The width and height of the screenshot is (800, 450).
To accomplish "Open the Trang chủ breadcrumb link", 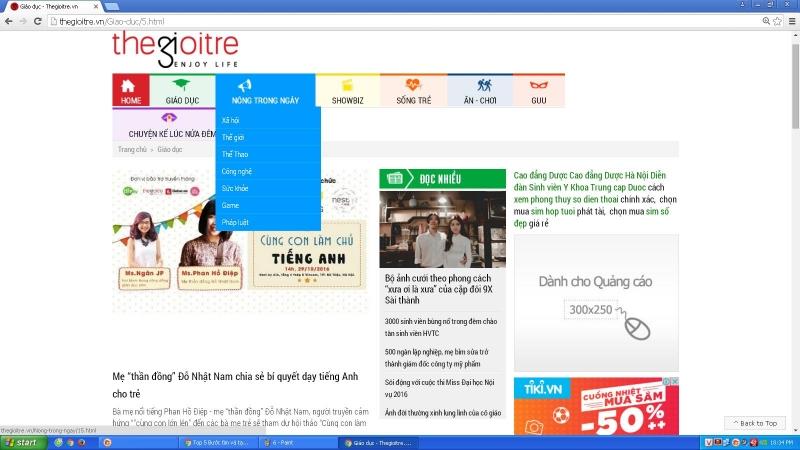I will (x=132, y=150).
